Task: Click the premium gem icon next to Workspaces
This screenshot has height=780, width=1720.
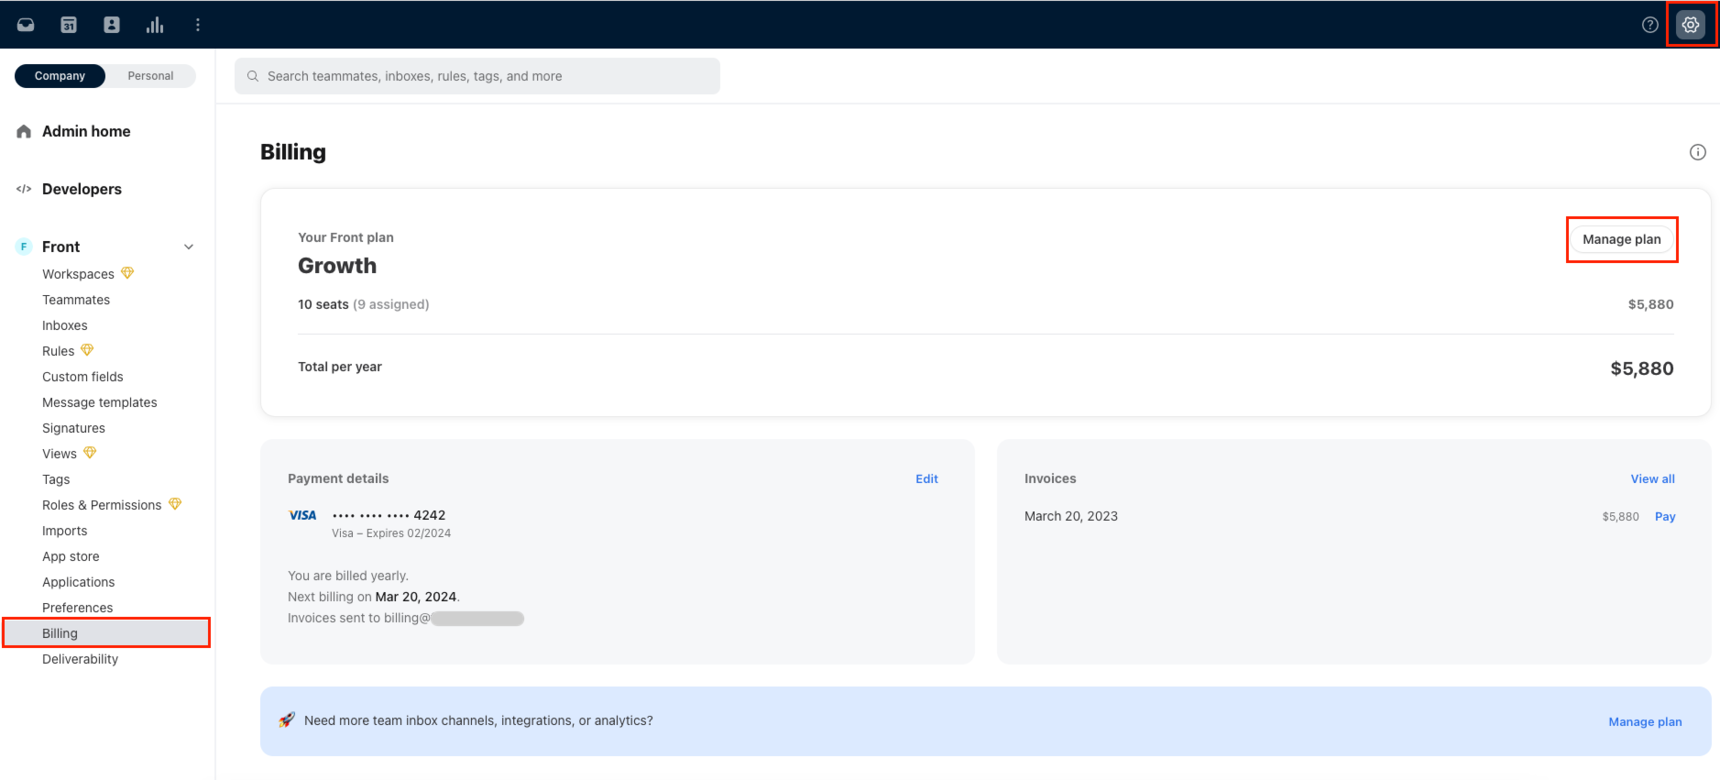Action: [x=128, y=273]
